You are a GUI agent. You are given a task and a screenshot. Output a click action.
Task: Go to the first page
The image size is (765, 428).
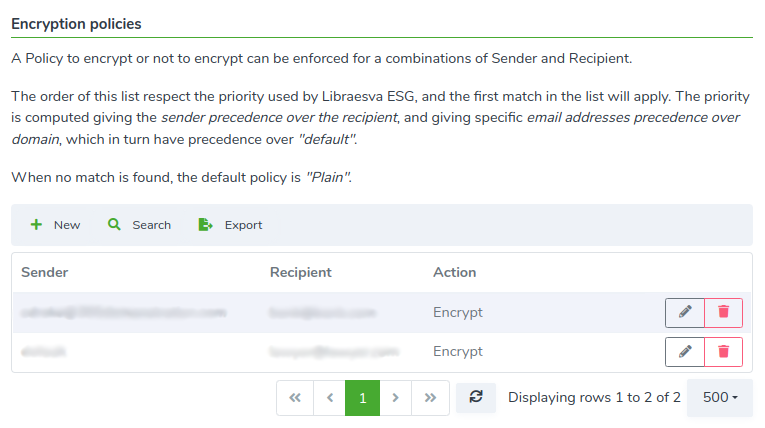point(295,398)
